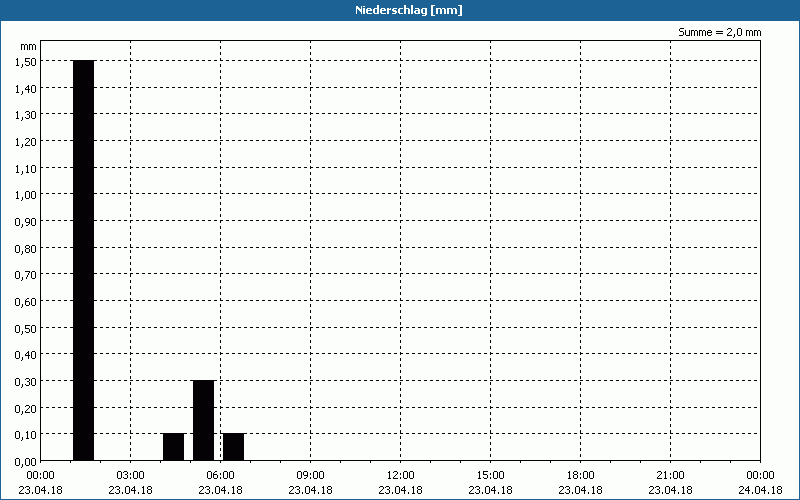The image size is (800, 500).
Task: Click the 0,10 mm bar just after 06:00
Action: point(234,447)
